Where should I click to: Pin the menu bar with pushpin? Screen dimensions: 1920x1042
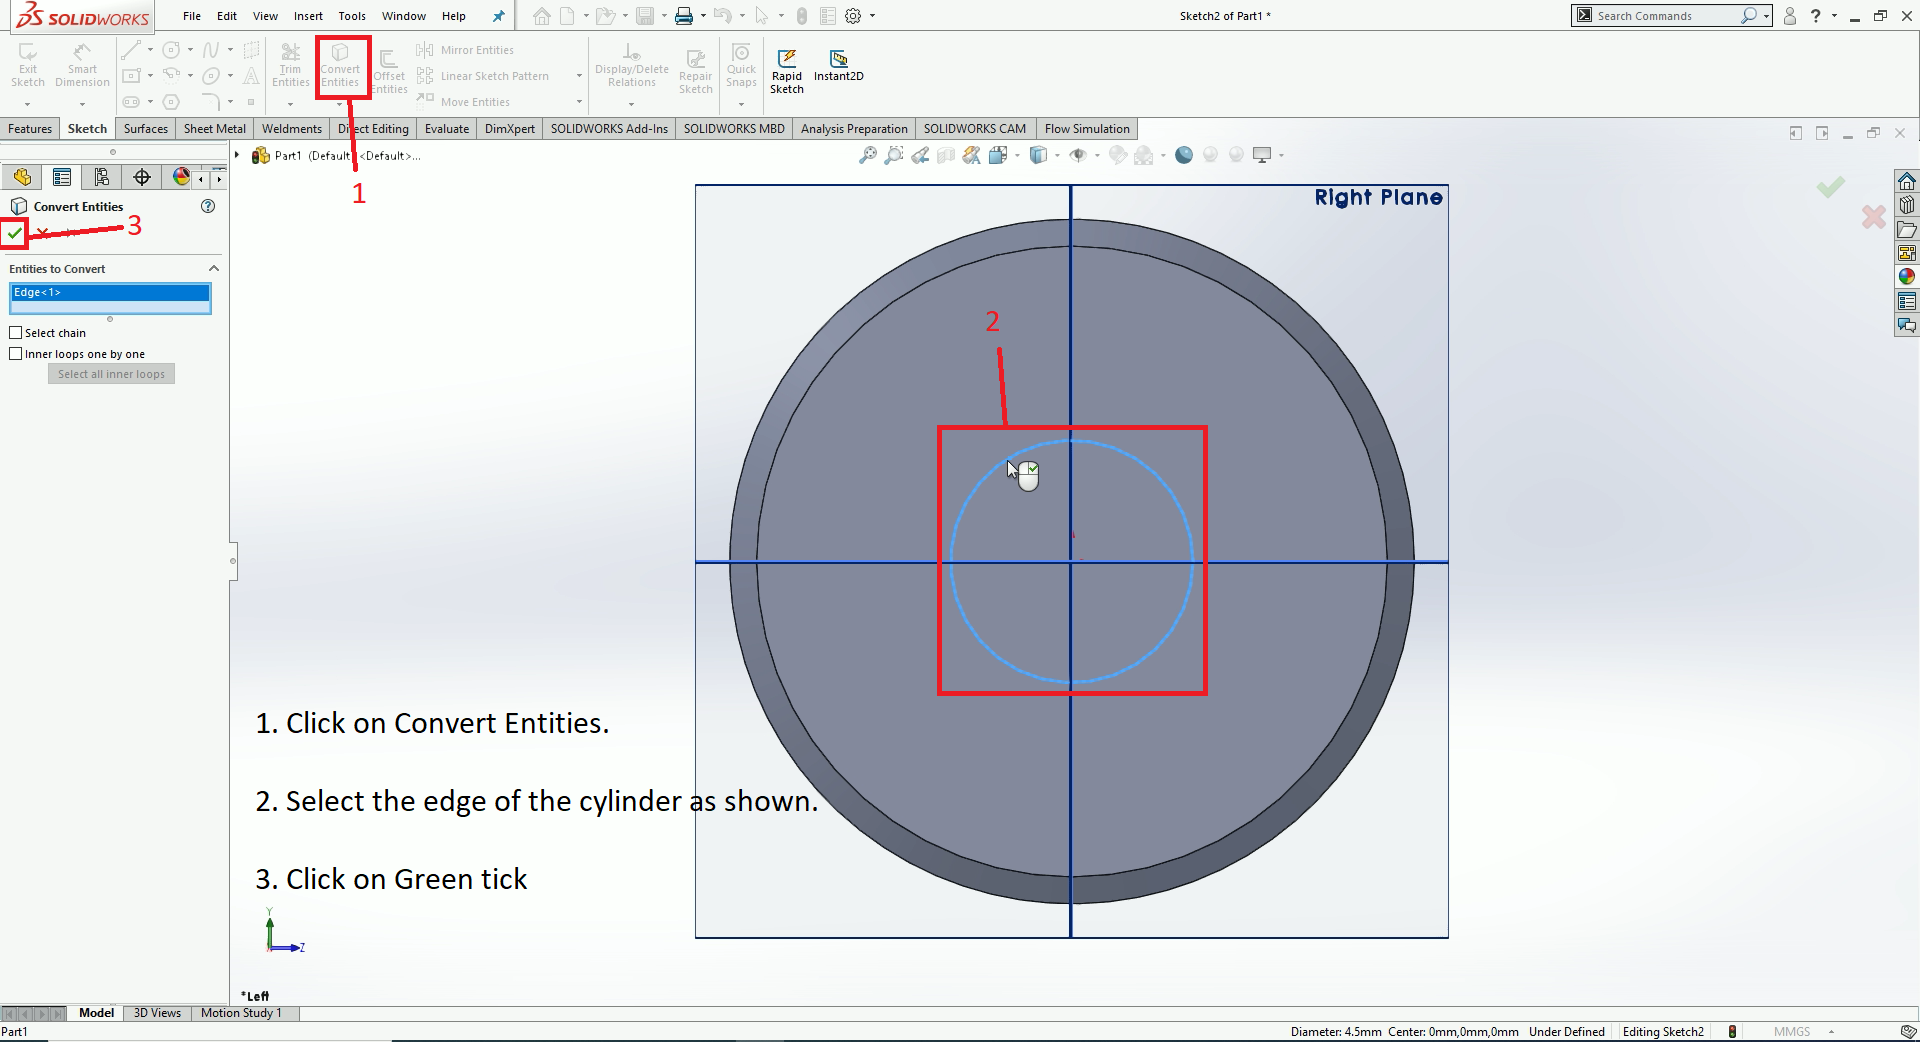(x=499, y=16)
